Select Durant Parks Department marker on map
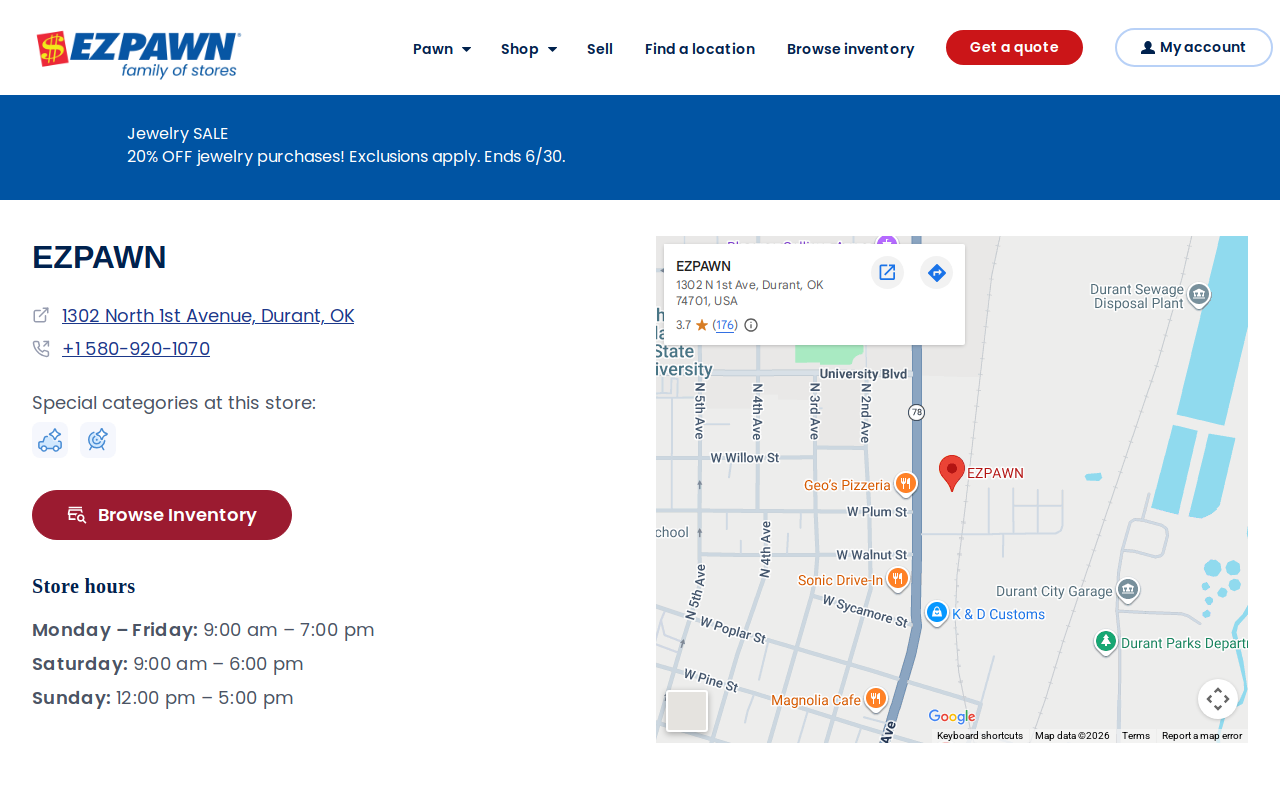1280x800 pixels. coord(1105,642)
